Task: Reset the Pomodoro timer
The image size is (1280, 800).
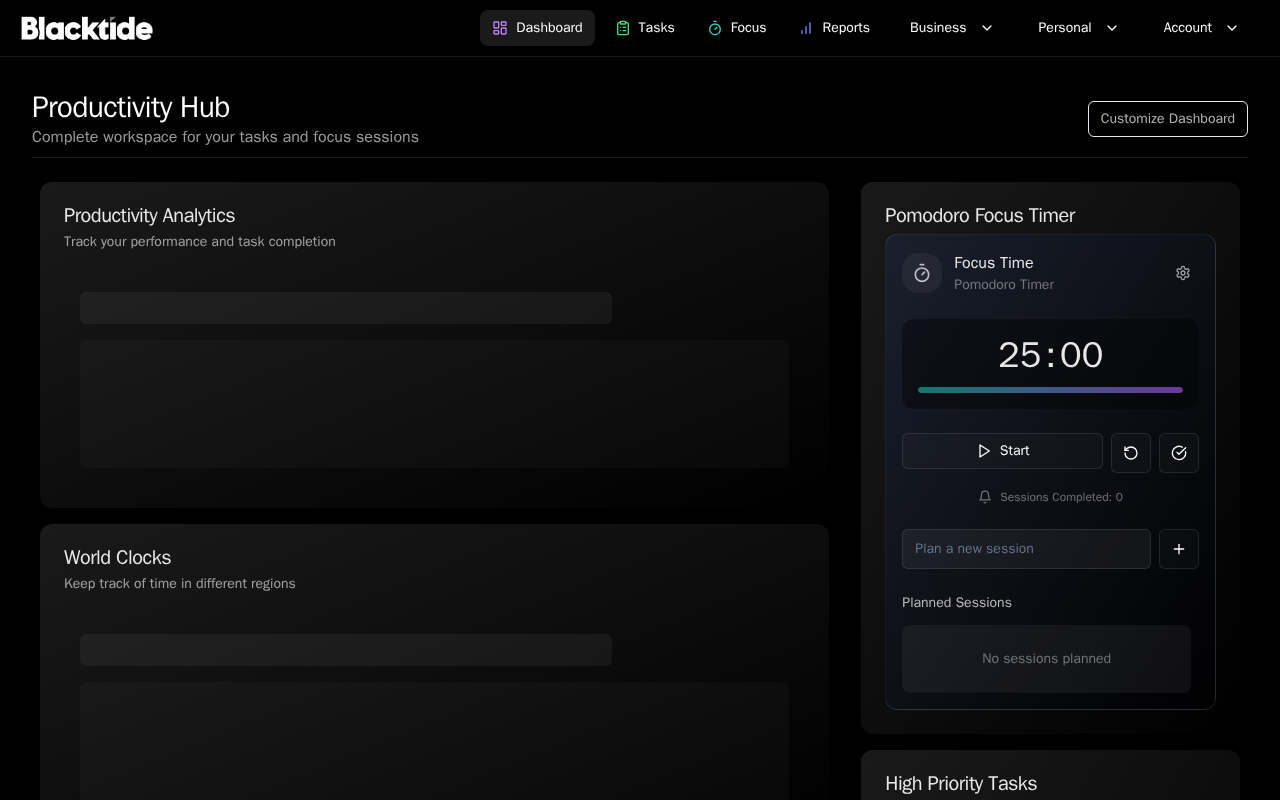Action: [x=1131, y=453]
